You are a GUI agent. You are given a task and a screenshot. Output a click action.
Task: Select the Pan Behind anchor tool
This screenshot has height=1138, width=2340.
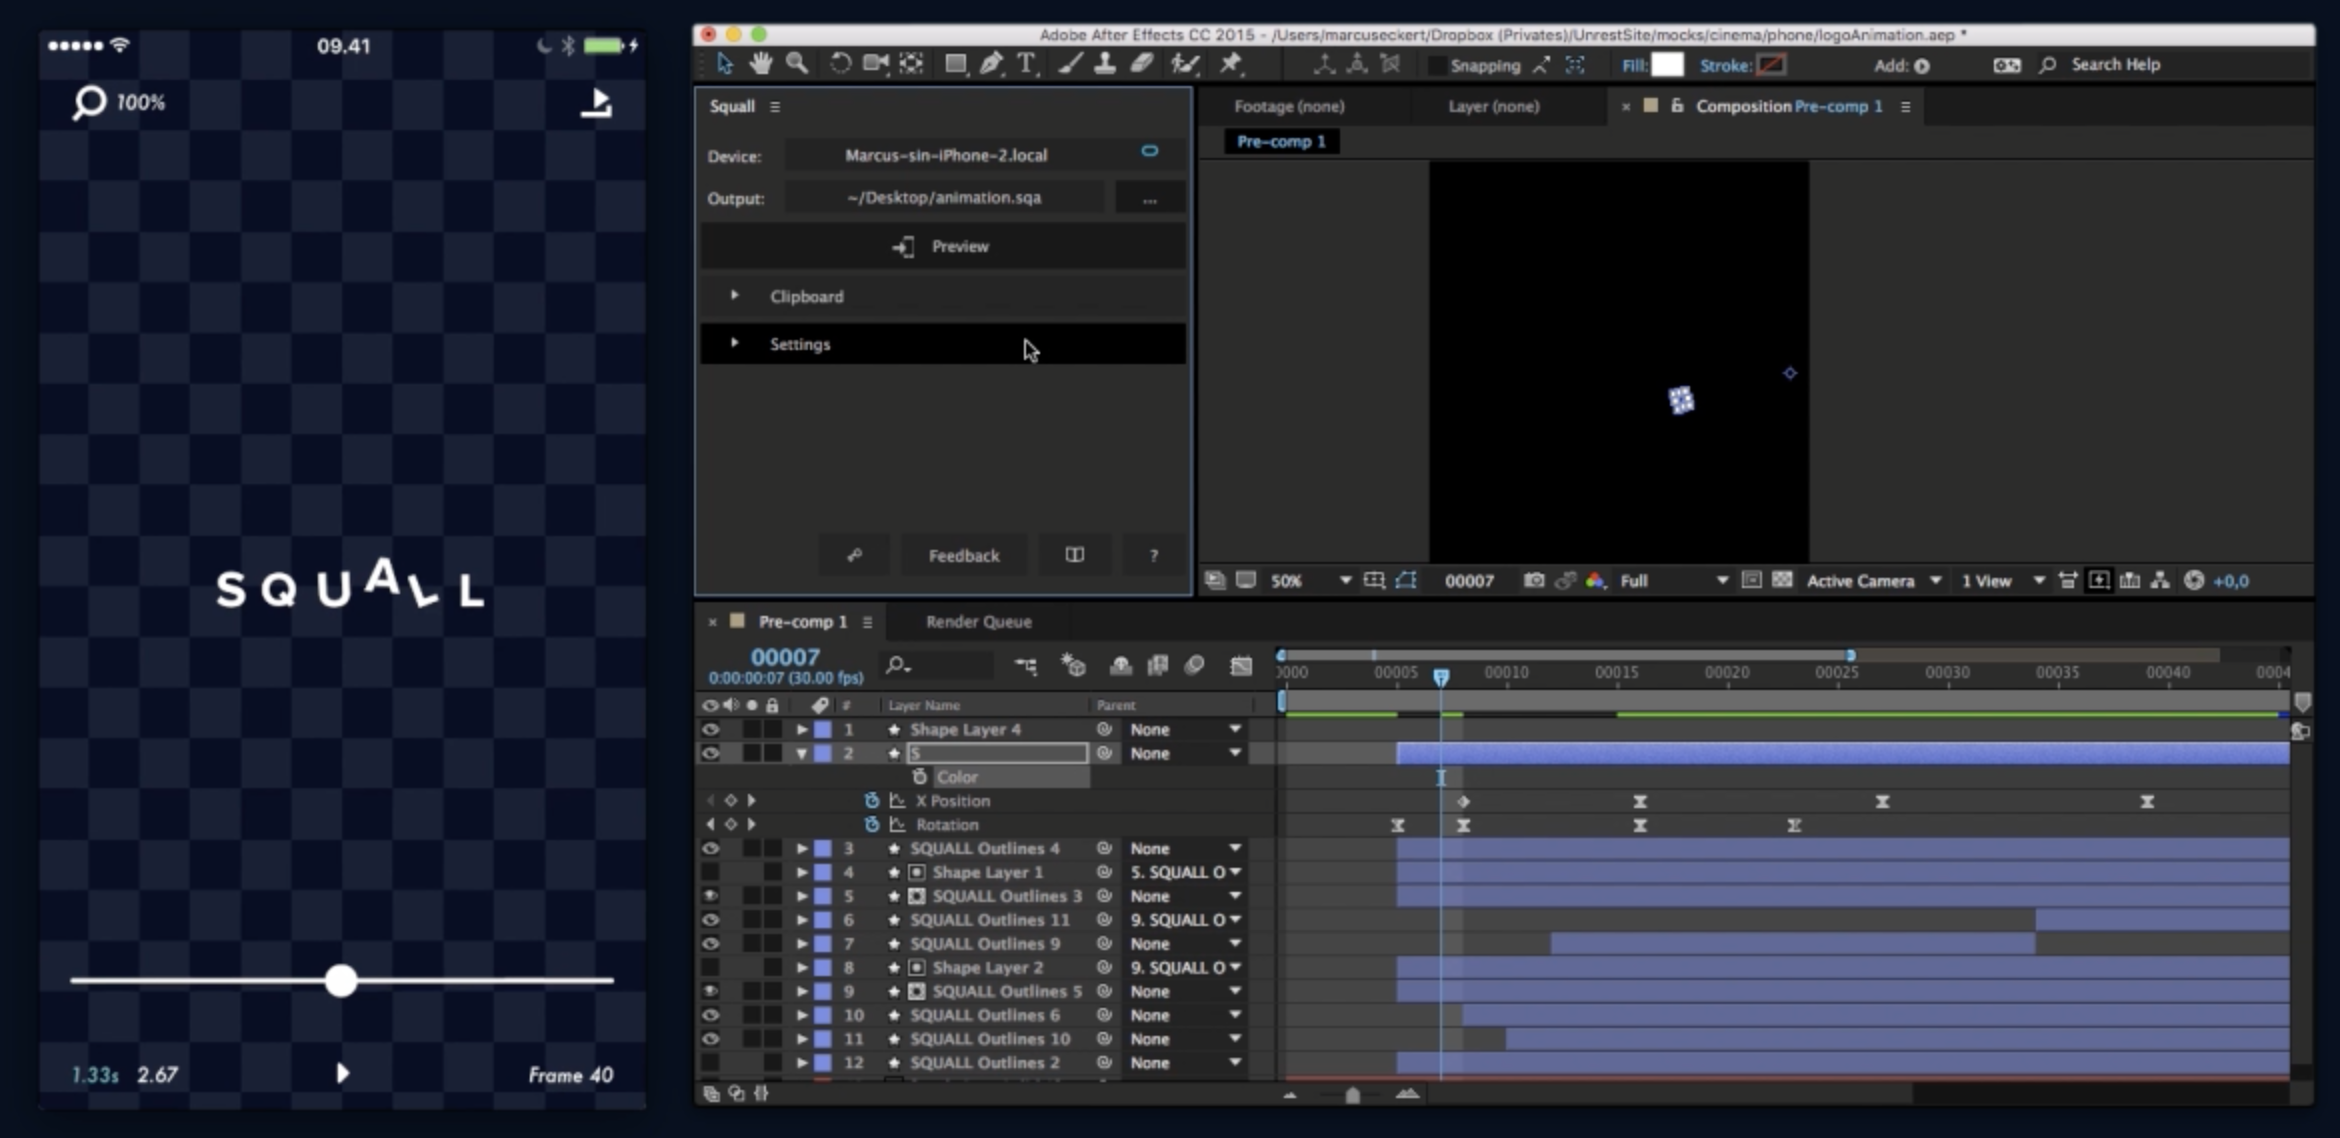911,64
